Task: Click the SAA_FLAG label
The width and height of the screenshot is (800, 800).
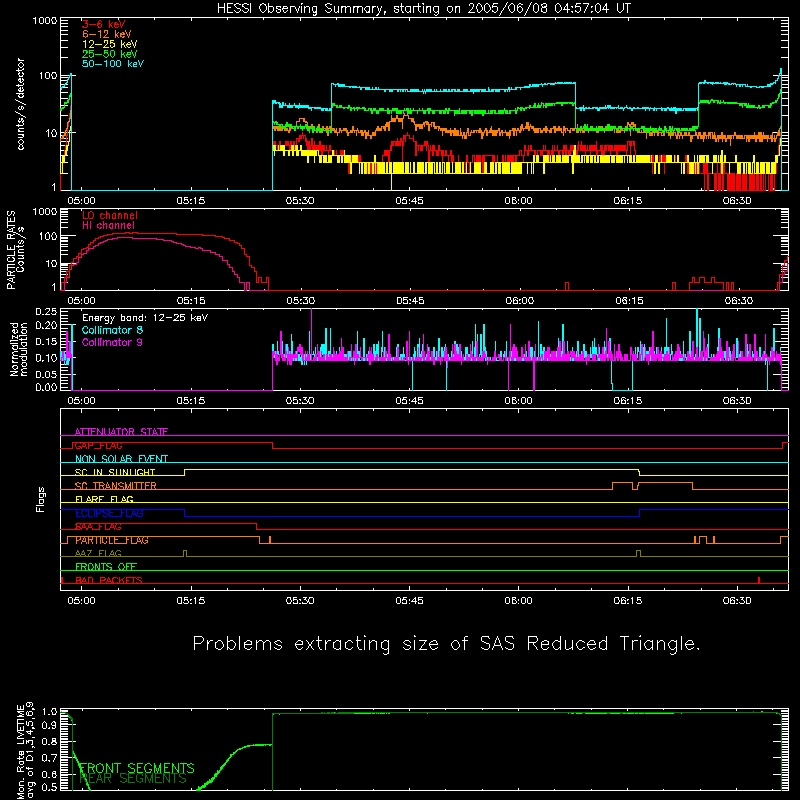Action: pyautogui.click(x=98, y=527)
